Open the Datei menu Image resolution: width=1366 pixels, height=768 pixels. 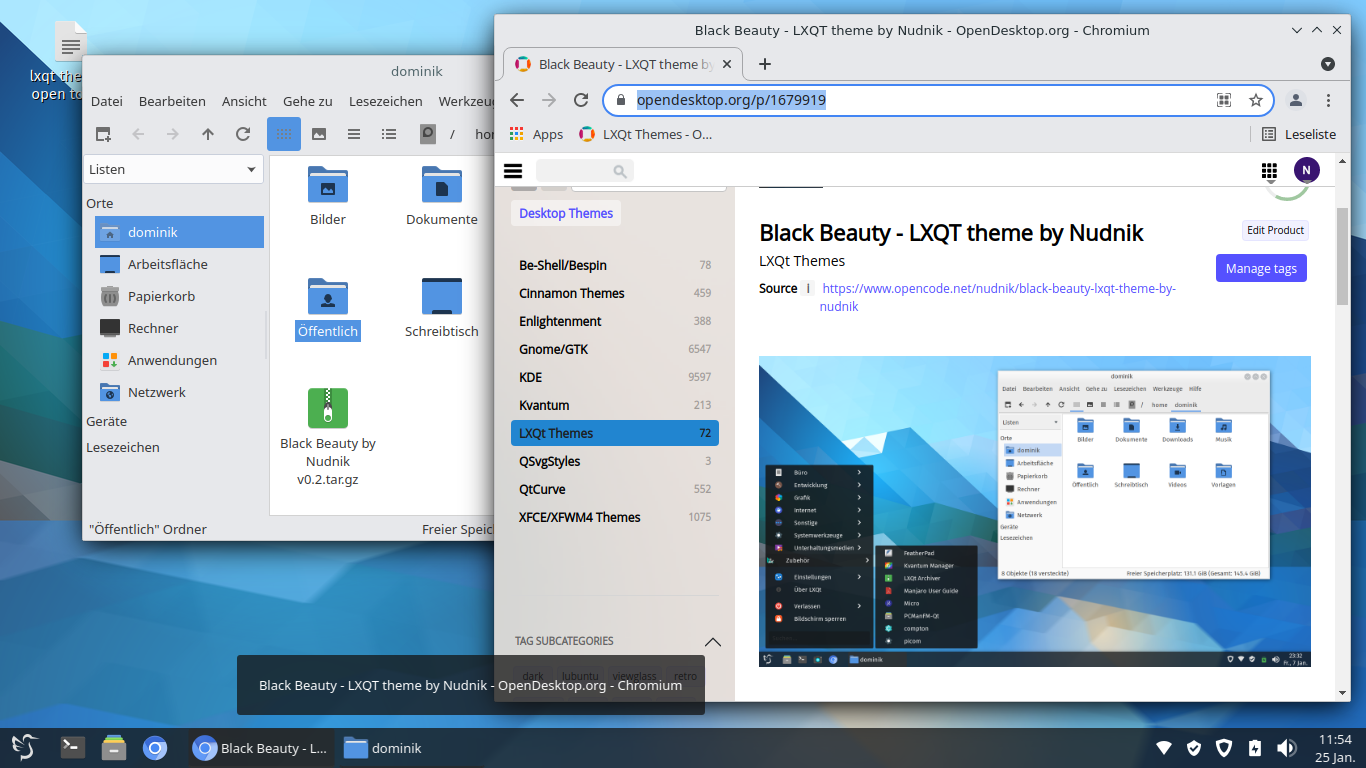click(107, 101)
